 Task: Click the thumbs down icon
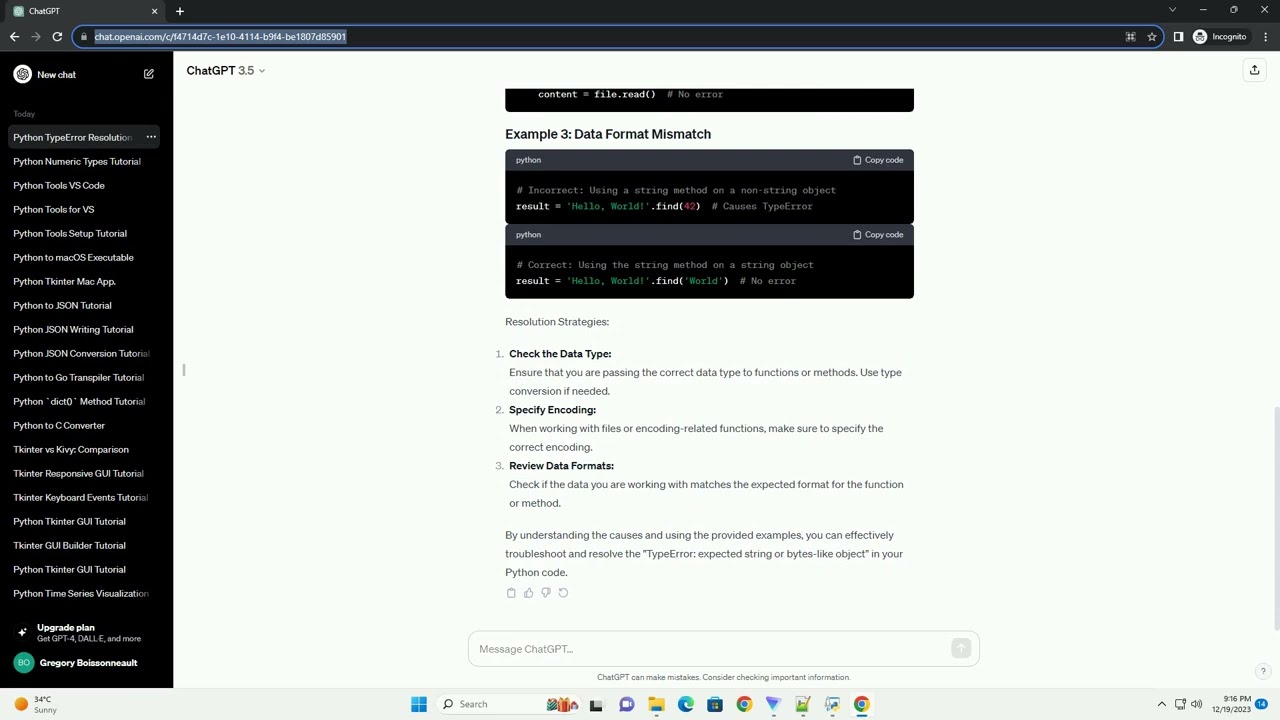[545, 593]
